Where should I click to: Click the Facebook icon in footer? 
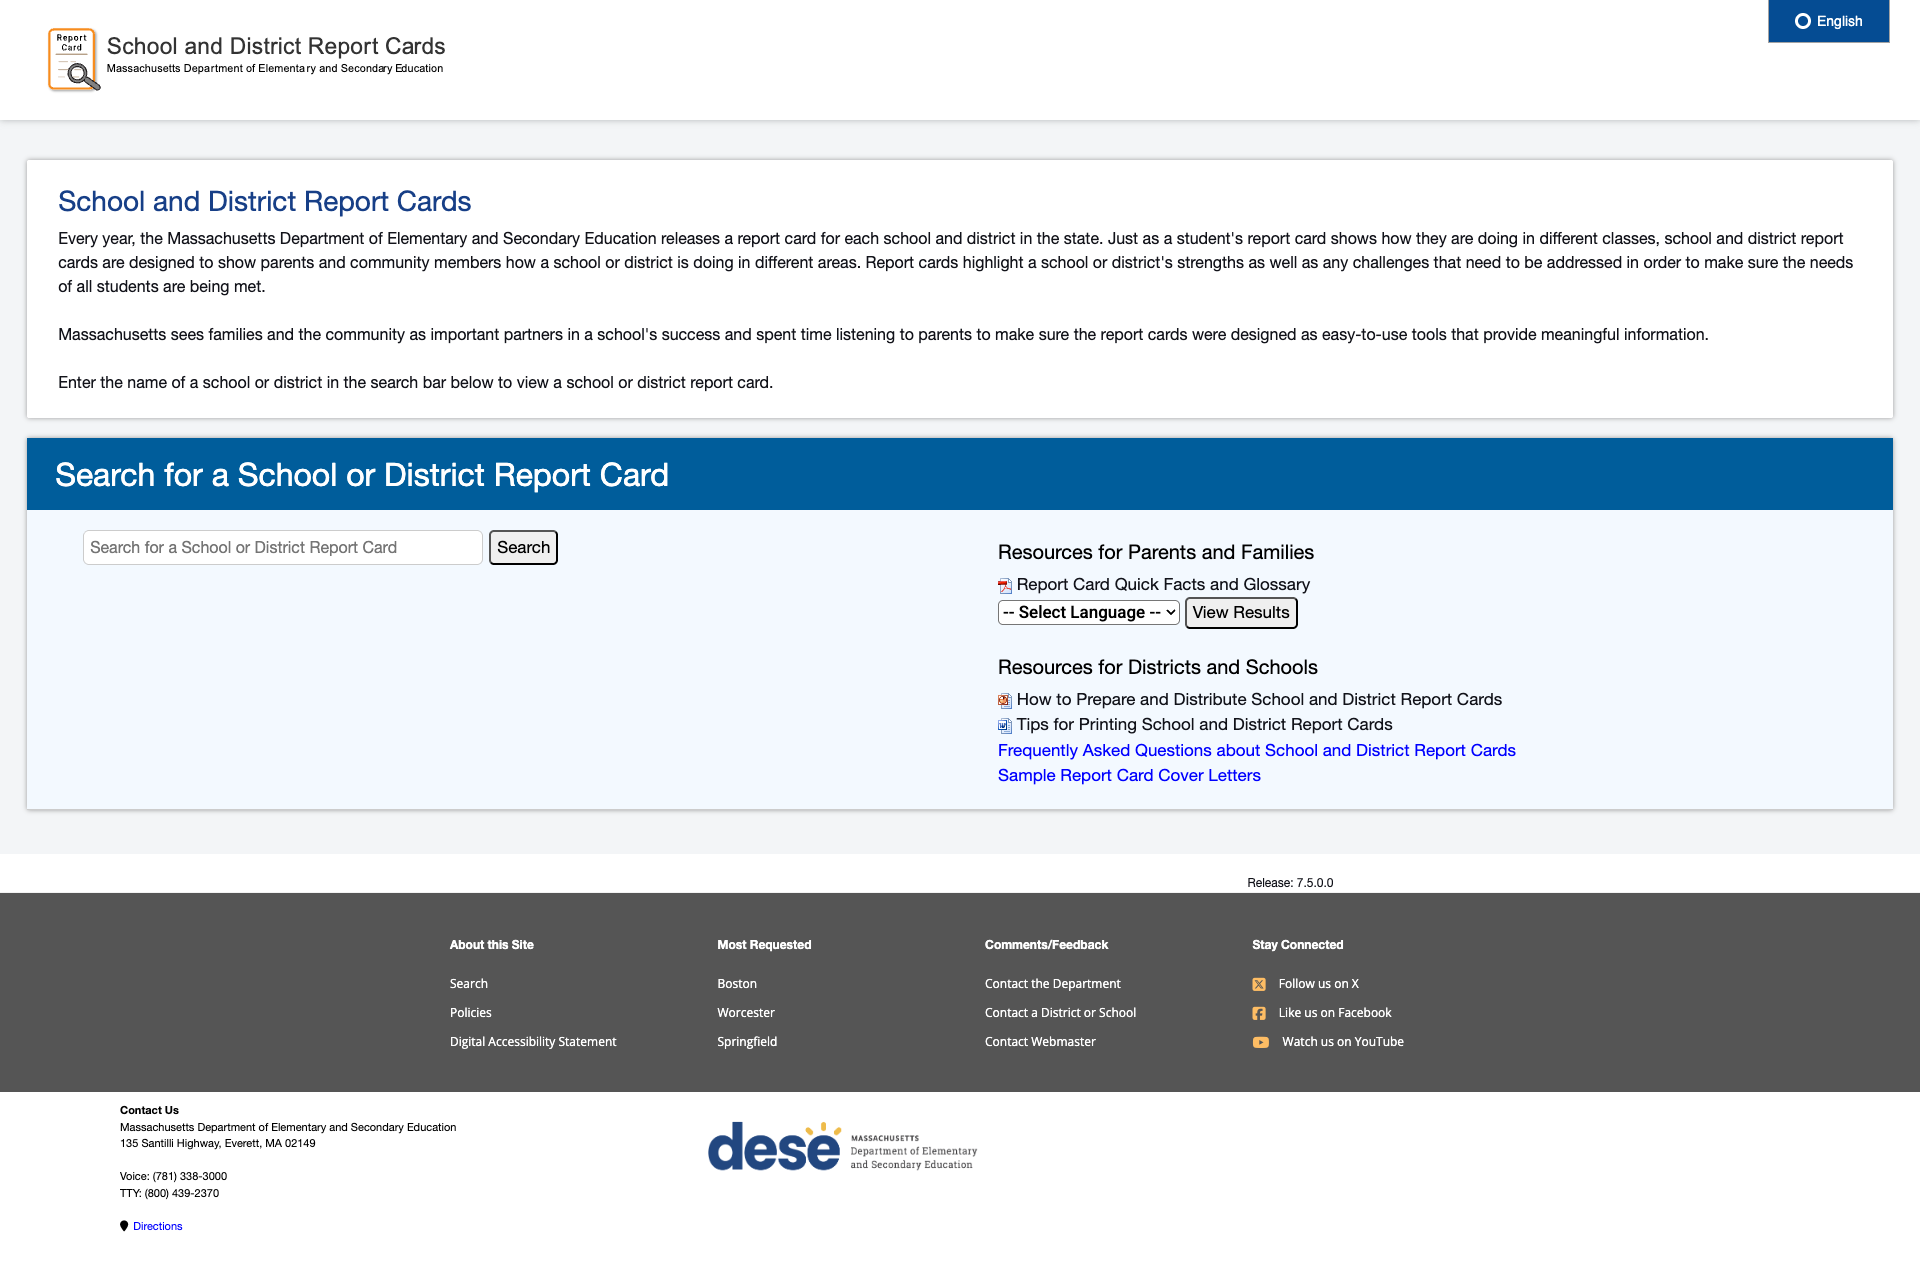(1259, 1014)
